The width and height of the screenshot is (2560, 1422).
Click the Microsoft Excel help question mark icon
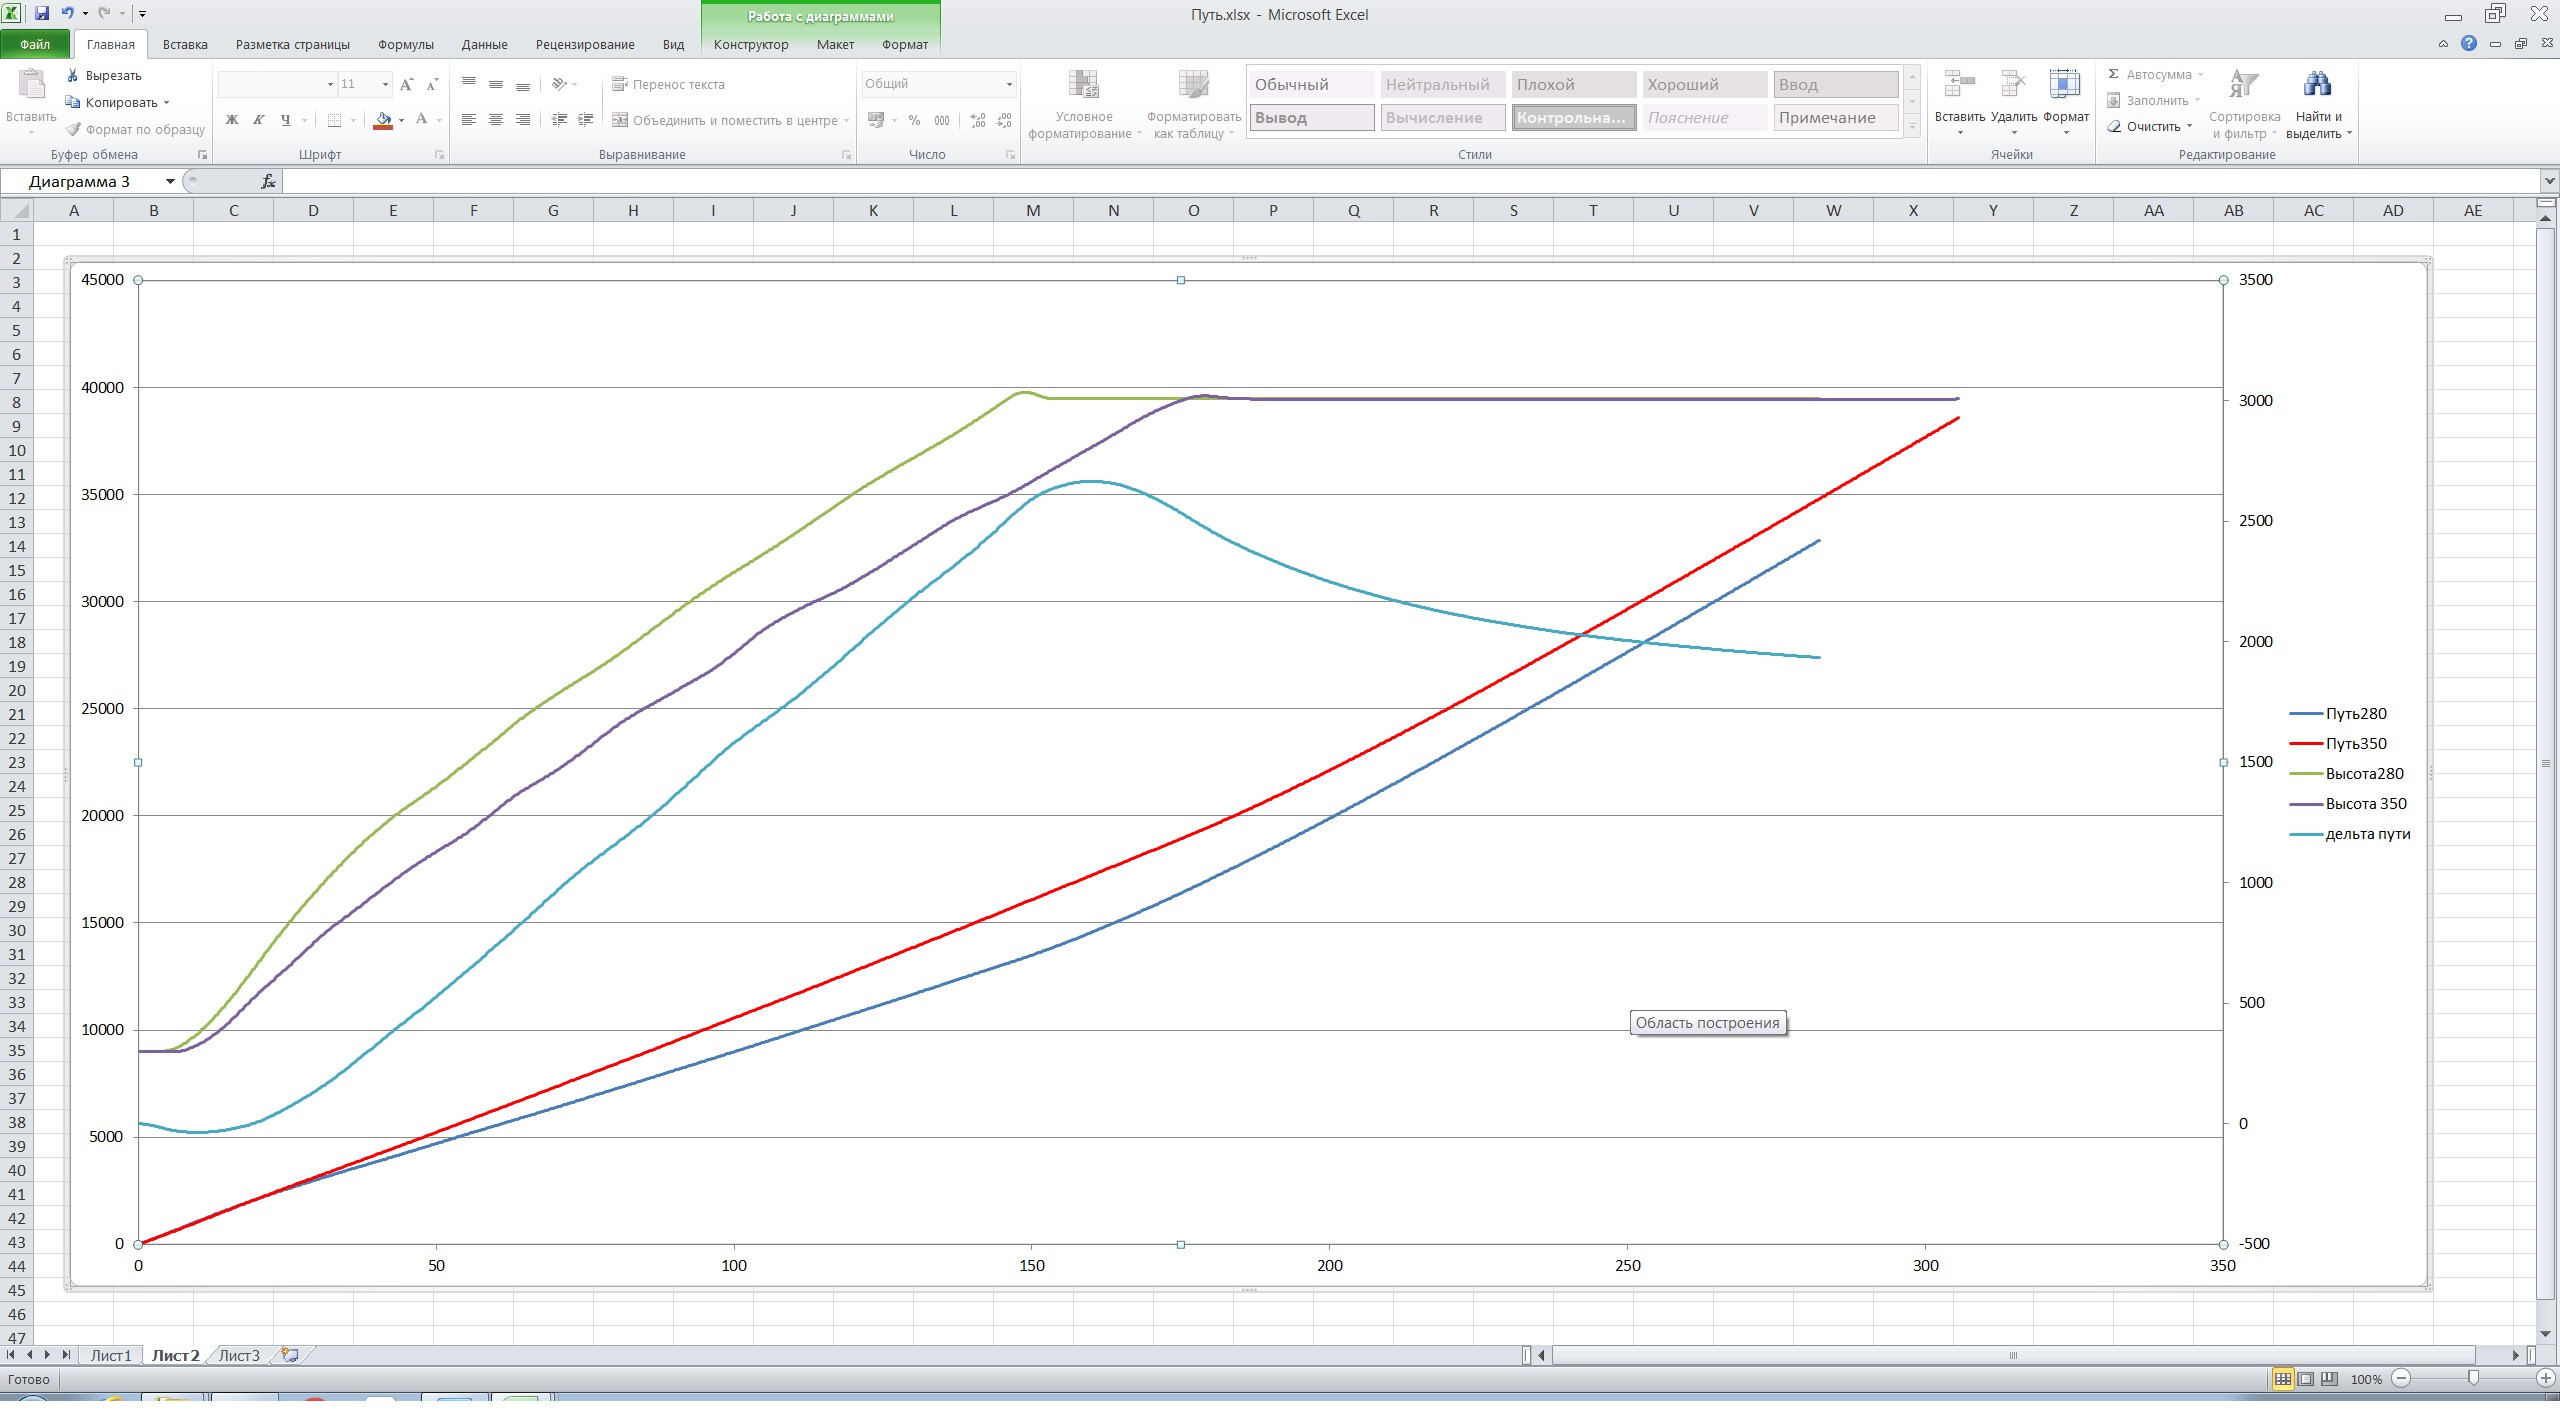coord(2469,43)
